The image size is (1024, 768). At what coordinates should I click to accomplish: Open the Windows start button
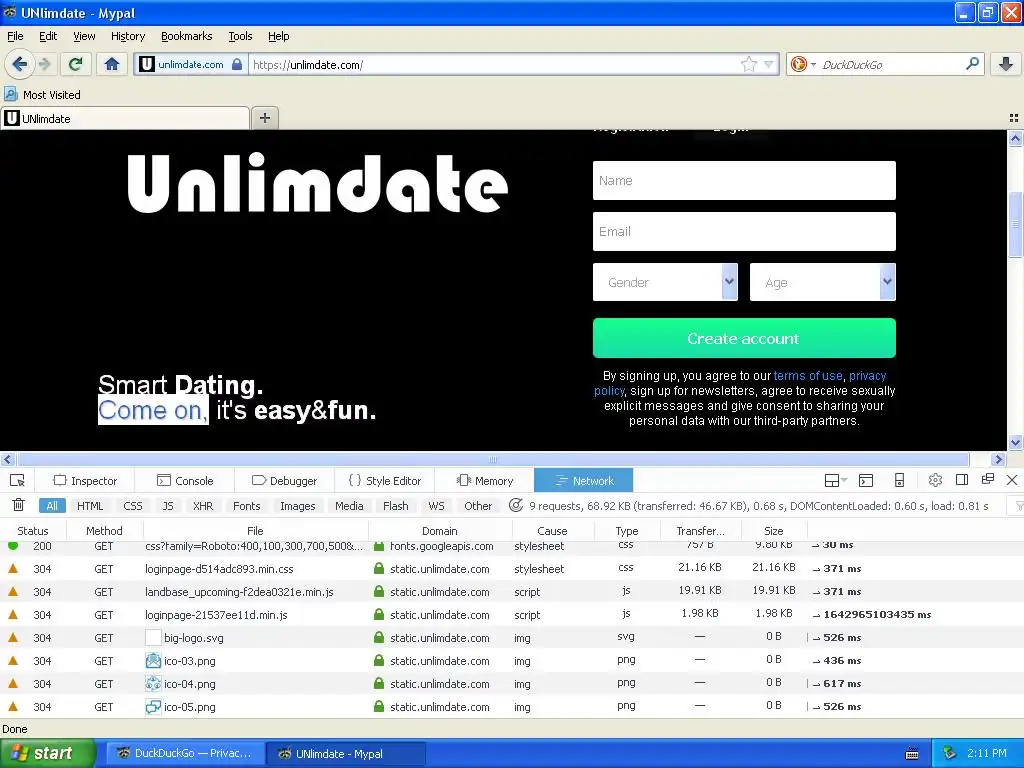[47, 753]
